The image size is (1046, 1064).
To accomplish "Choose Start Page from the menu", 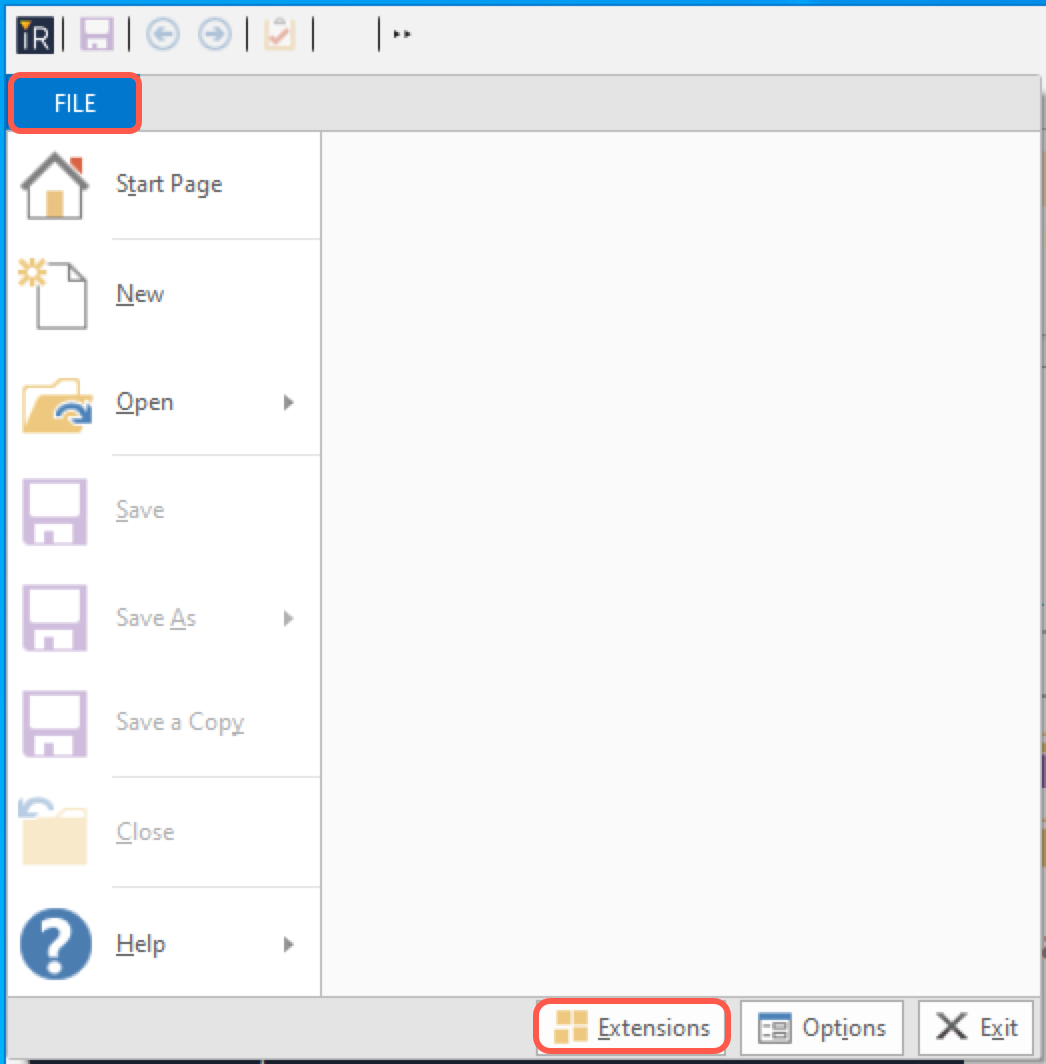I will tap(168, 184).
